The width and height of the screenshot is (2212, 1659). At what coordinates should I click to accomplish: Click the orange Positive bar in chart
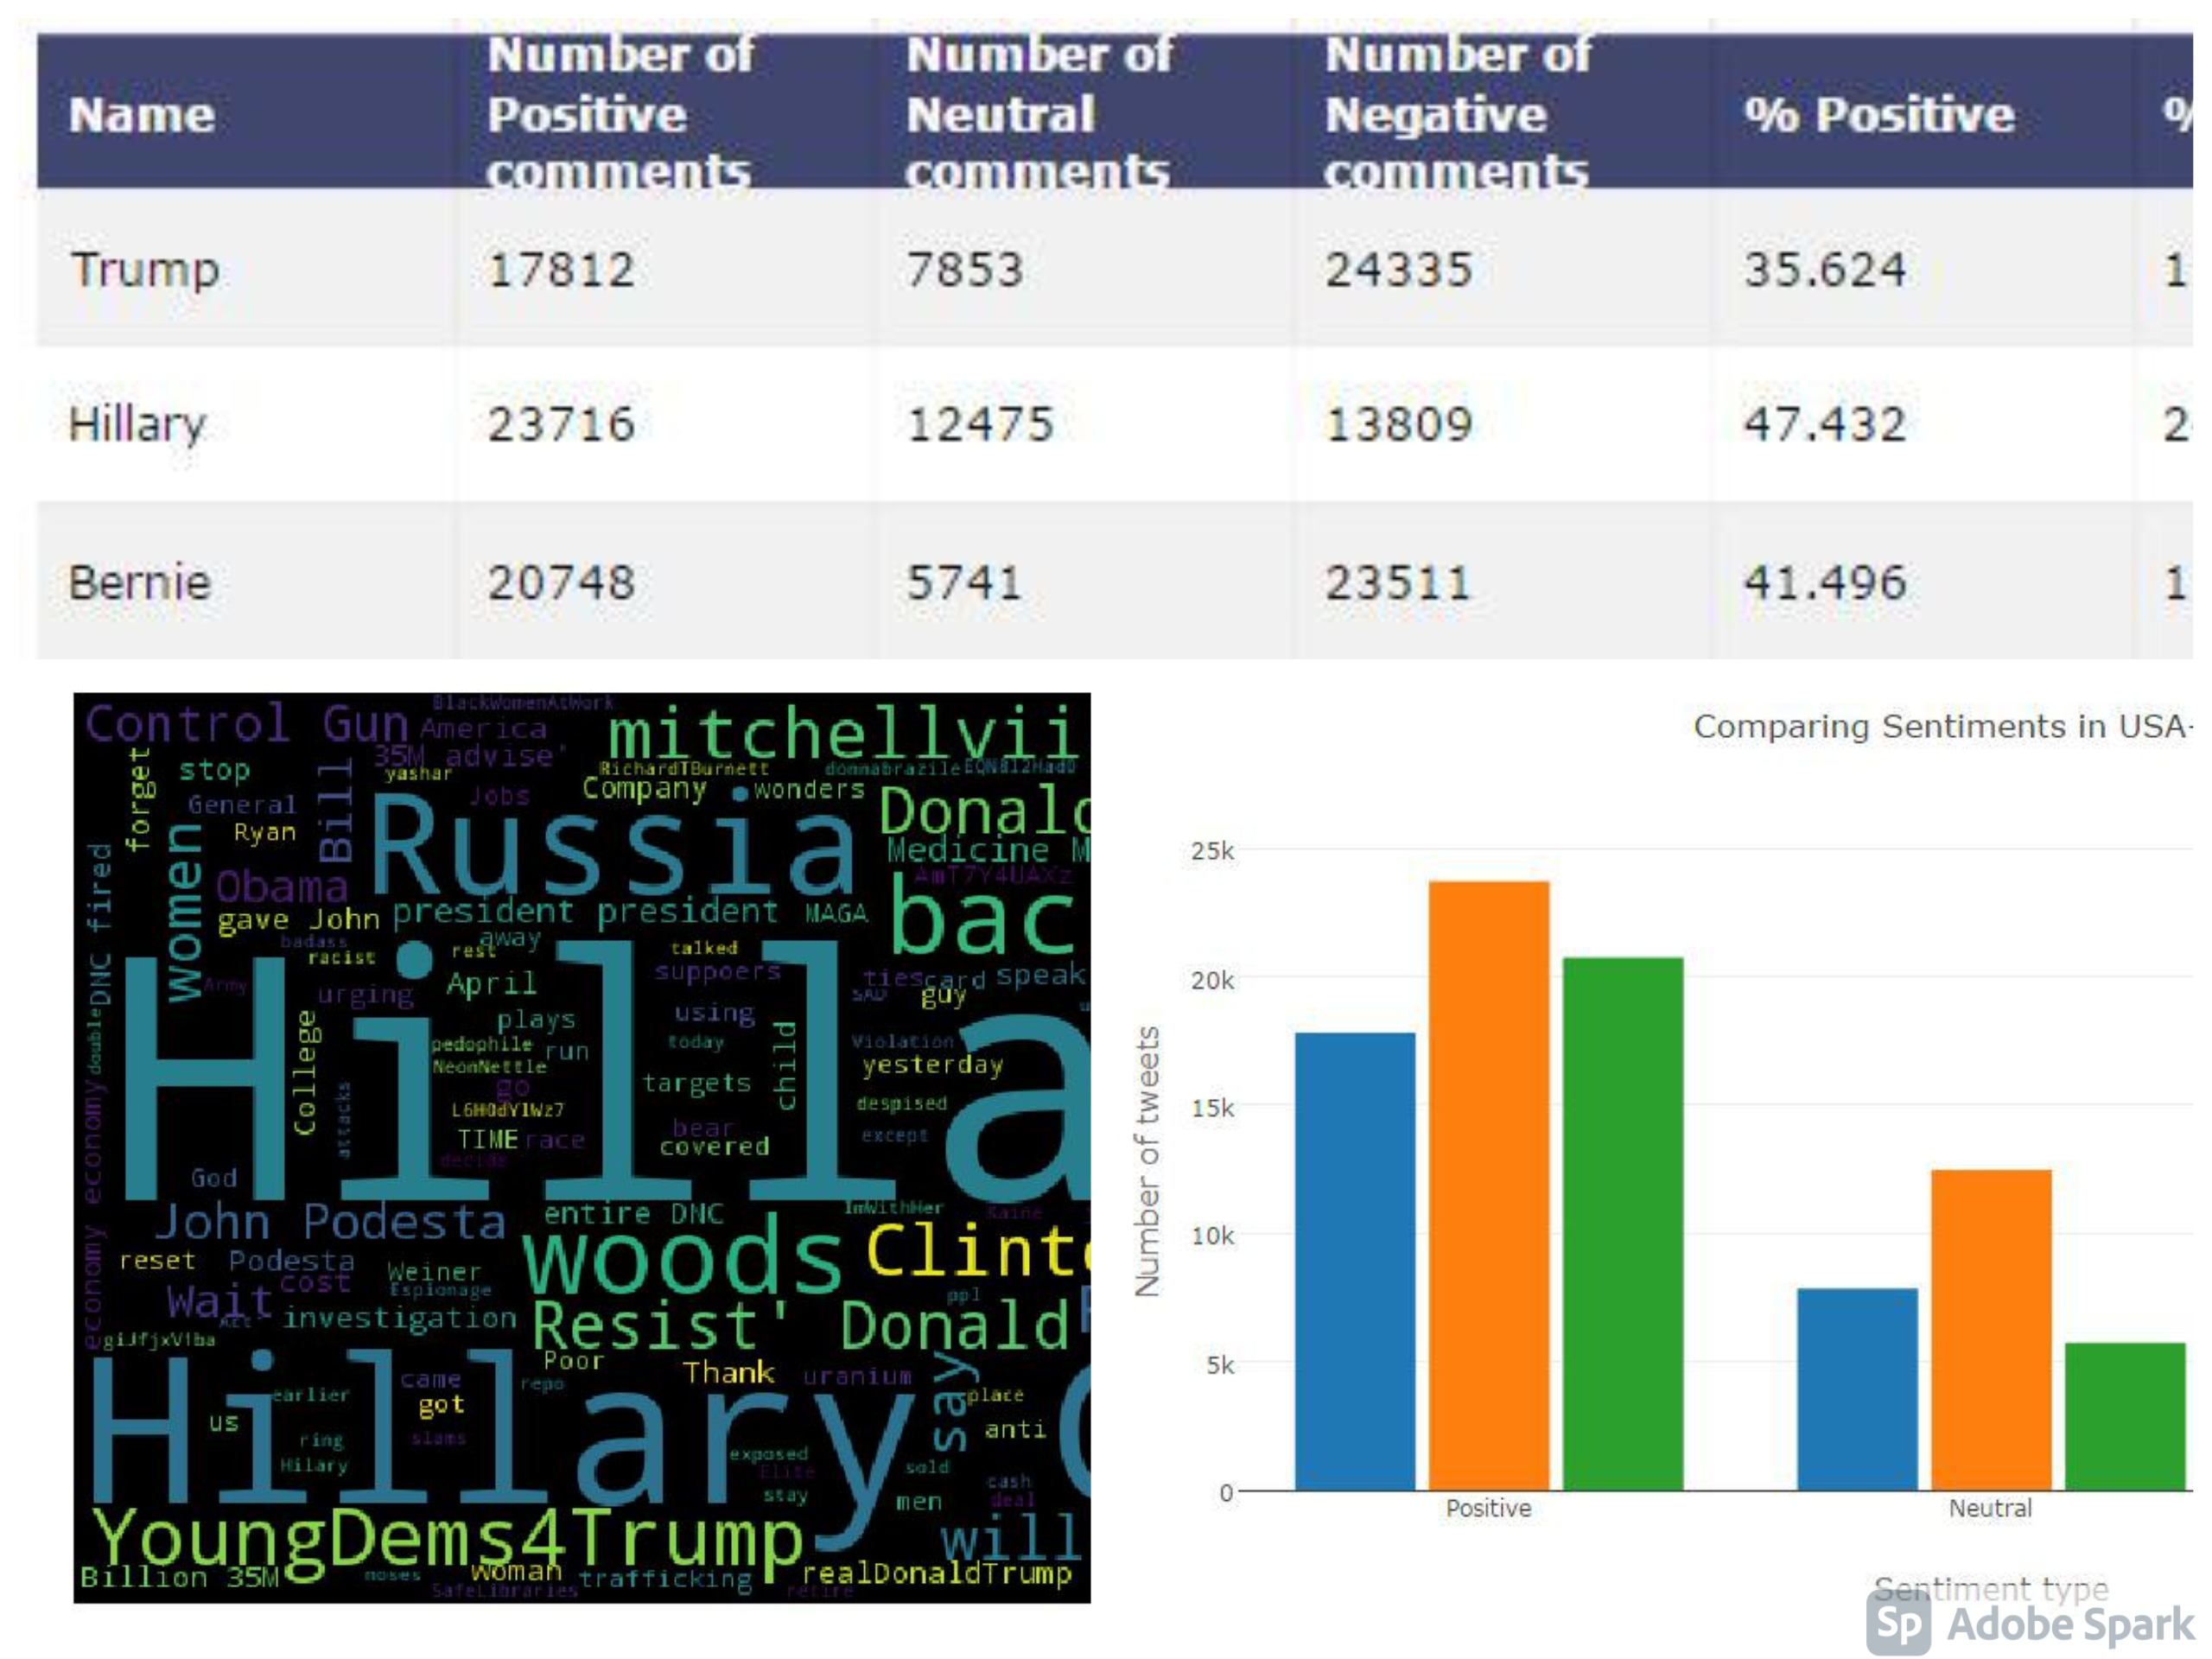(1489, 1185)
